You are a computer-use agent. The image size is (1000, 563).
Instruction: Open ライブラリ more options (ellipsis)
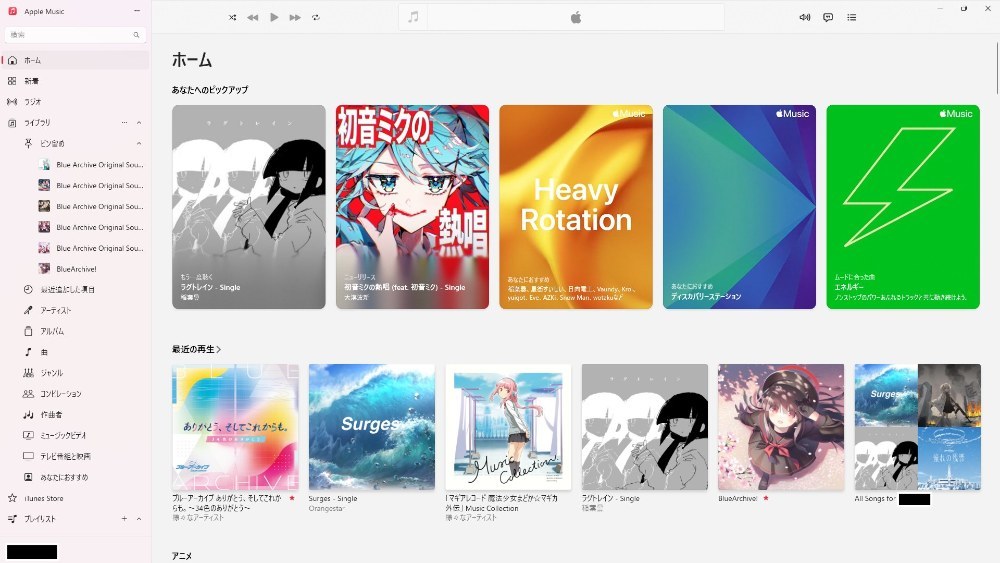point(124,122)
